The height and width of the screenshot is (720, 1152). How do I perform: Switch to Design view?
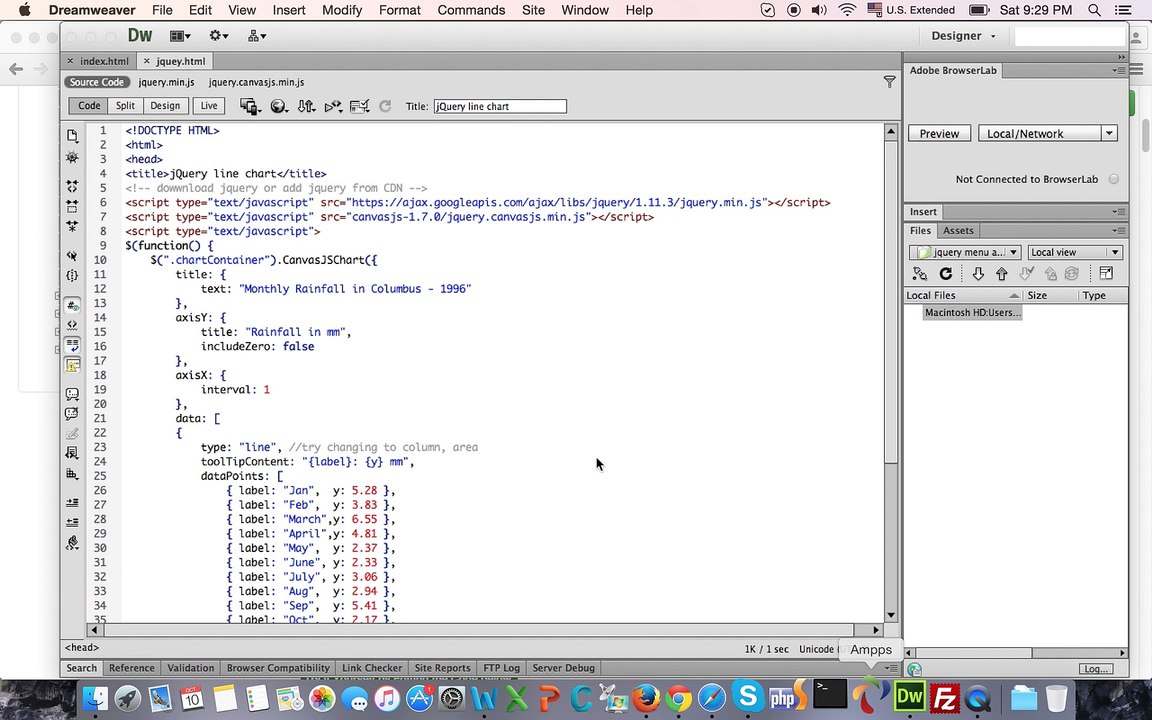pyautogui.click(x=165, y=106)
